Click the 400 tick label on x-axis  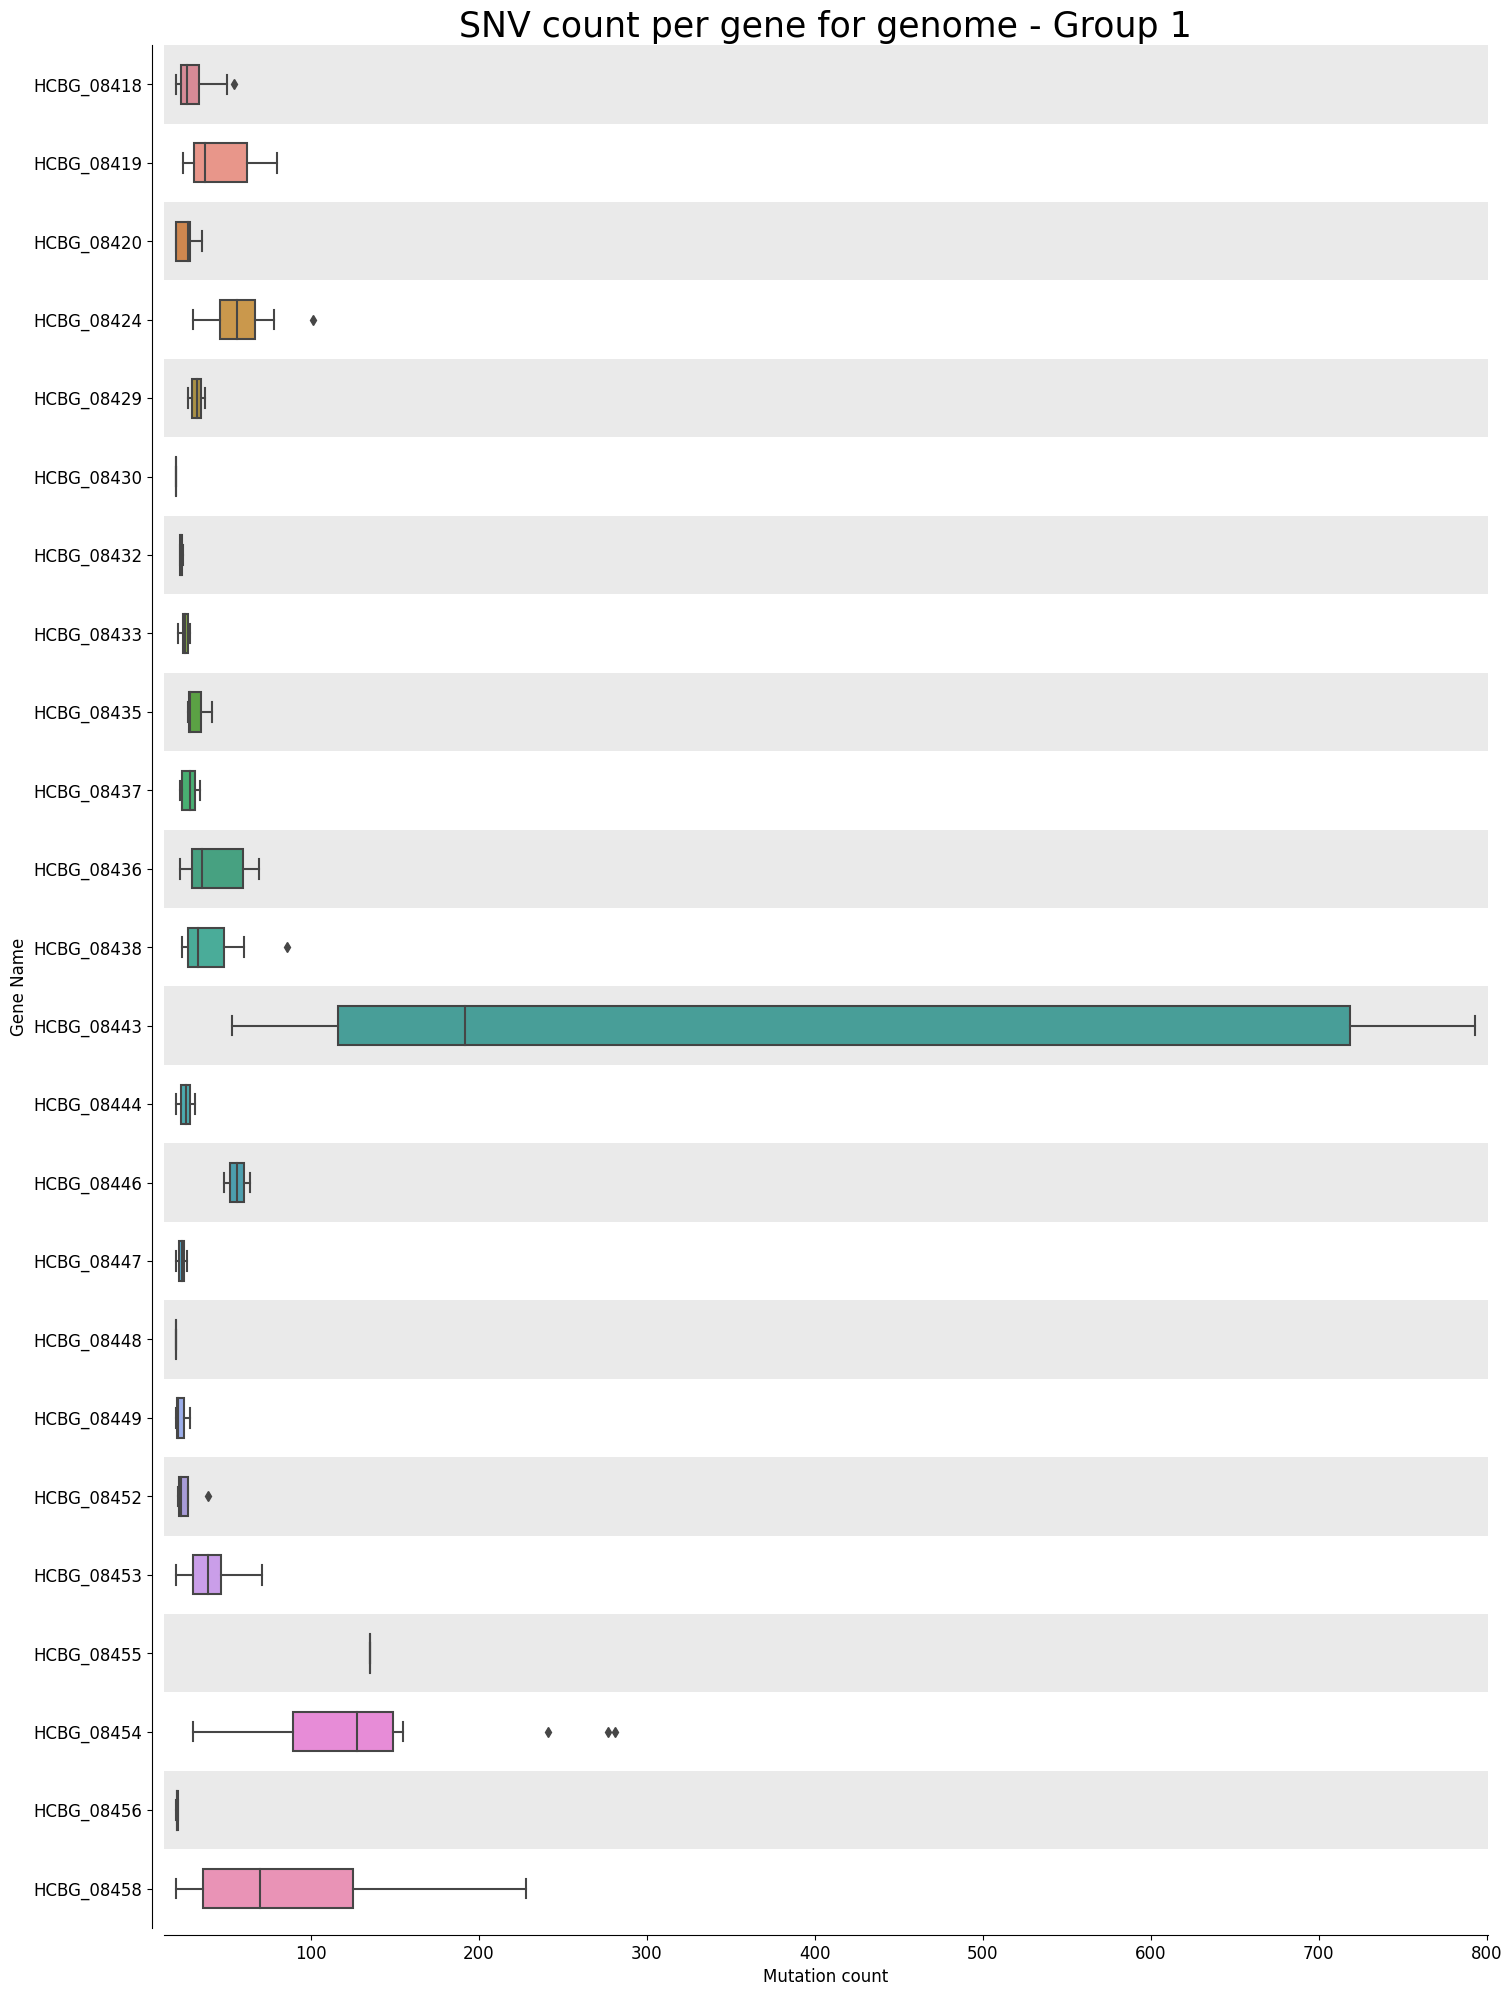(x=815, y=1951)
